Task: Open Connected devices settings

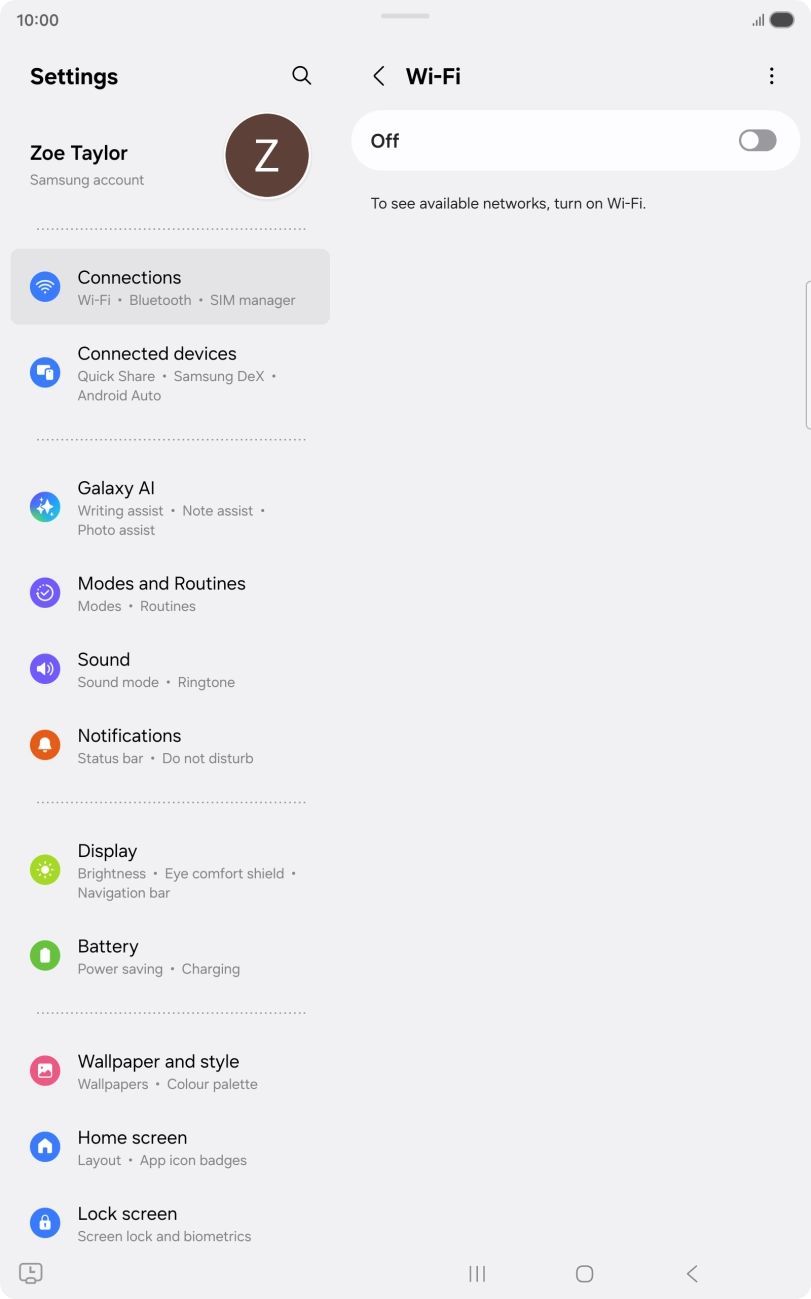Action: (170, 373)
